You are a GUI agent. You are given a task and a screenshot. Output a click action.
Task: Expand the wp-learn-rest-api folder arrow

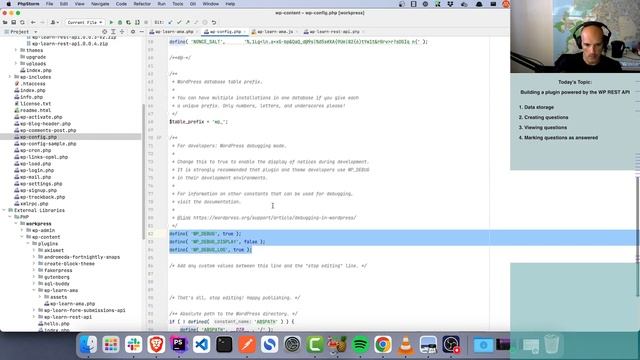[34, 317]
